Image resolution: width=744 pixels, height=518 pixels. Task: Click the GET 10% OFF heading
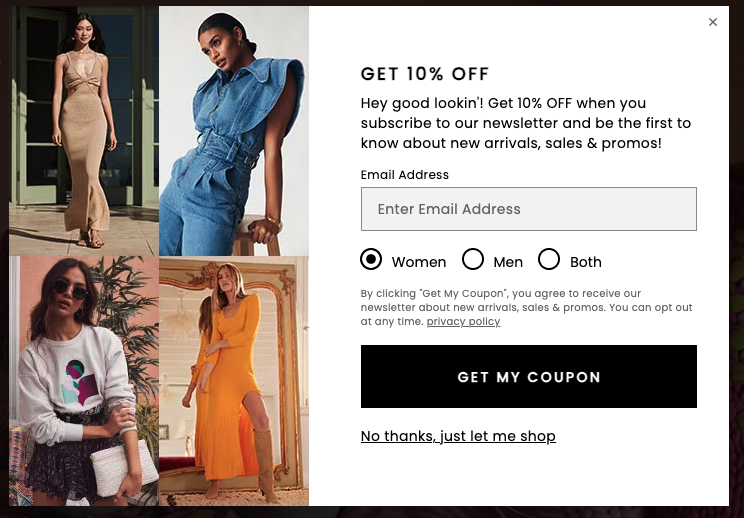click(425, 74)
